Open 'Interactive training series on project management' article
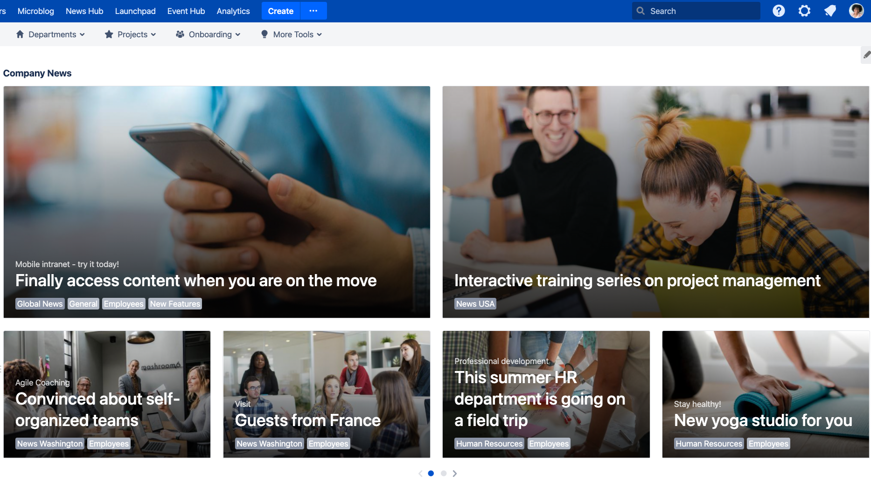871x495 pixels. 637,281
